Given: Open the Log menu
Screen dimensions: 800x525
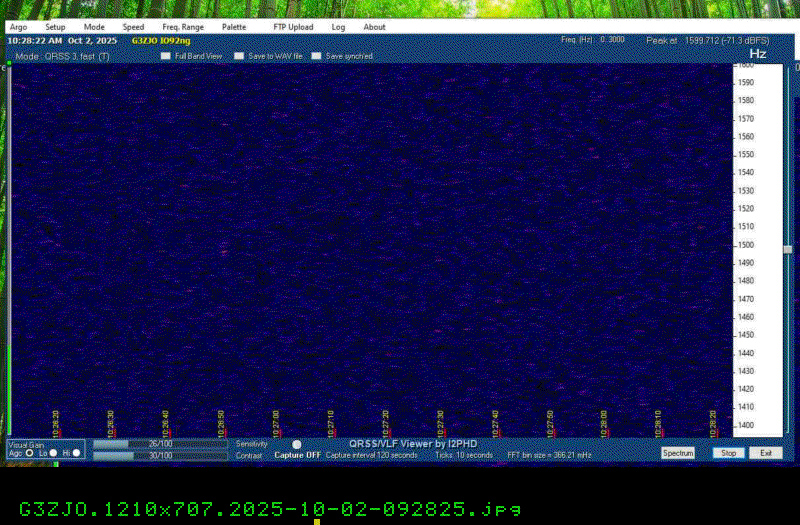Looking at the screenshot, I should pos(338,27).
